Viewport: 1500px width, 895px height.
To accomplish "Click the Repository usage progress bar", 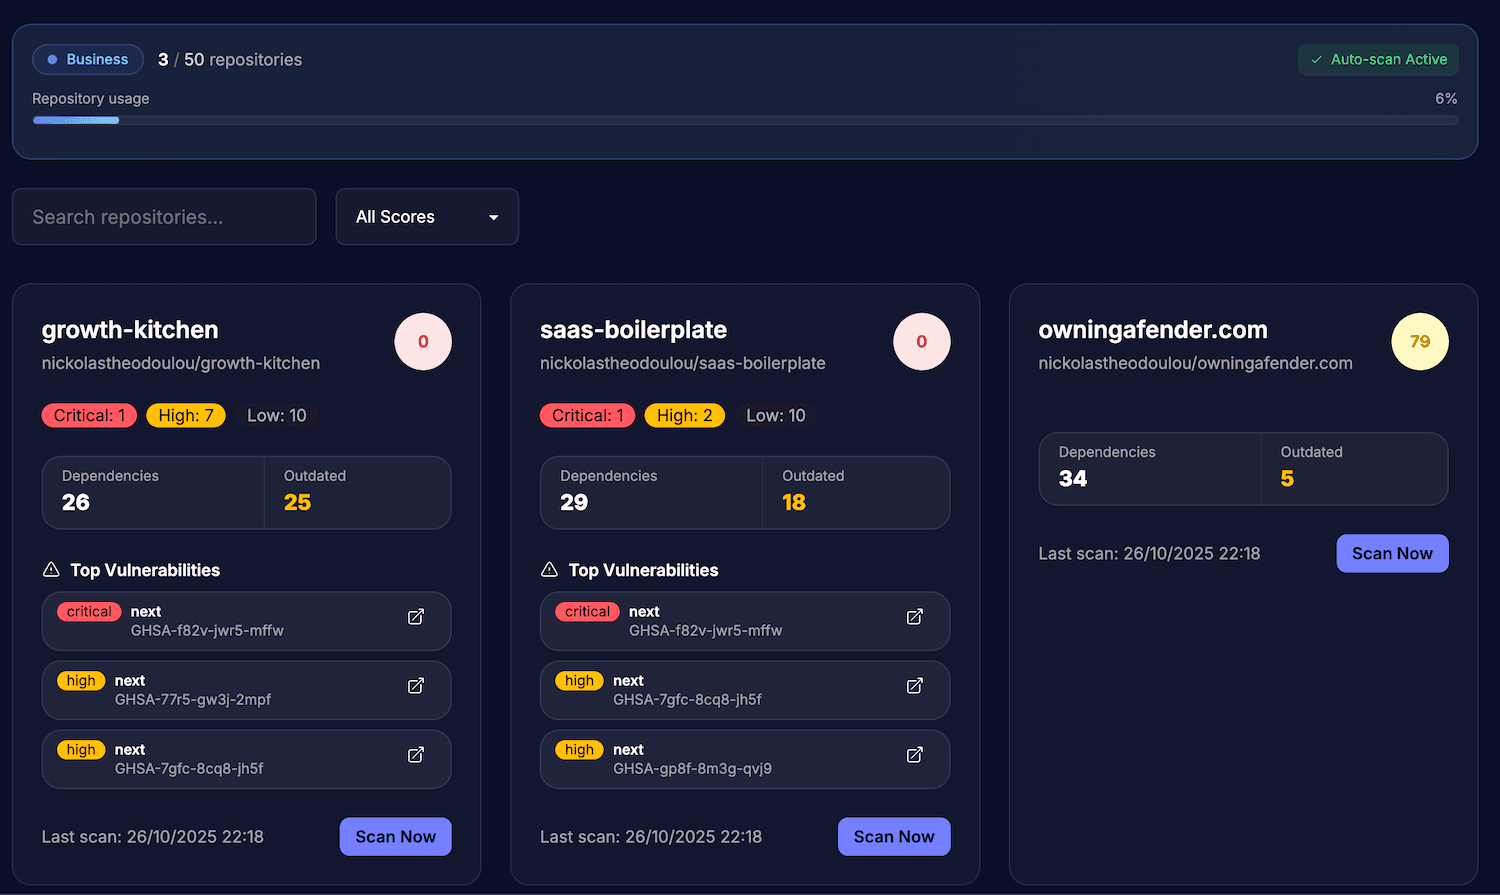I will 746,120.
